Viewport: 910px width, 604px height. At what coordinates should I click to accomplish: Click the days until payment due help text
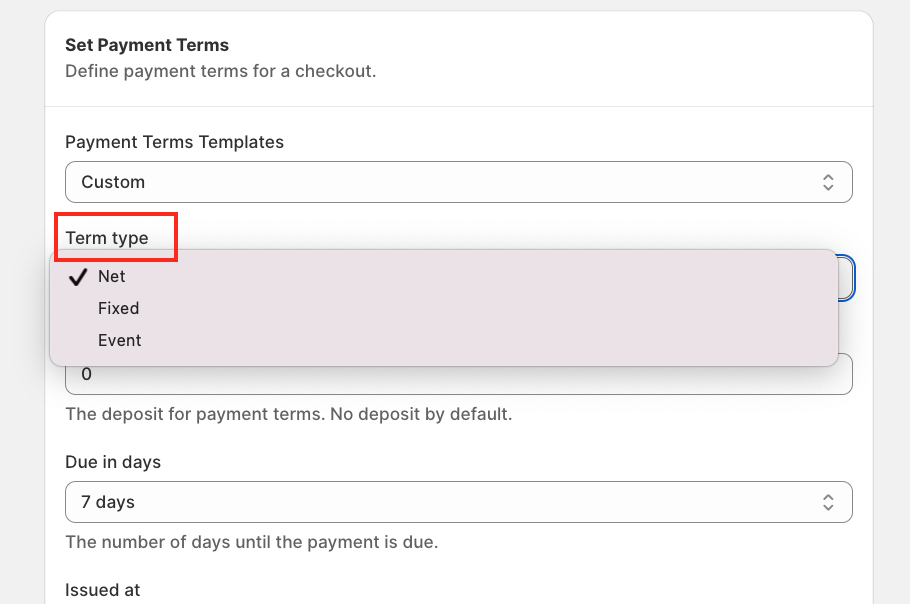251,543
